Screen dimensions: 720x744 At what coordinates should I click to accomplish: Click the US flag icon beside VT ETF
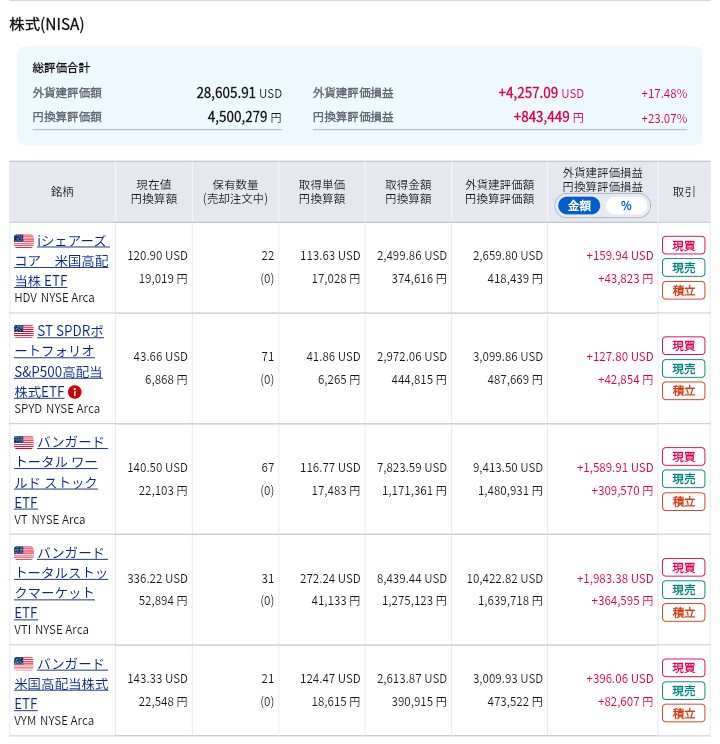24,442
